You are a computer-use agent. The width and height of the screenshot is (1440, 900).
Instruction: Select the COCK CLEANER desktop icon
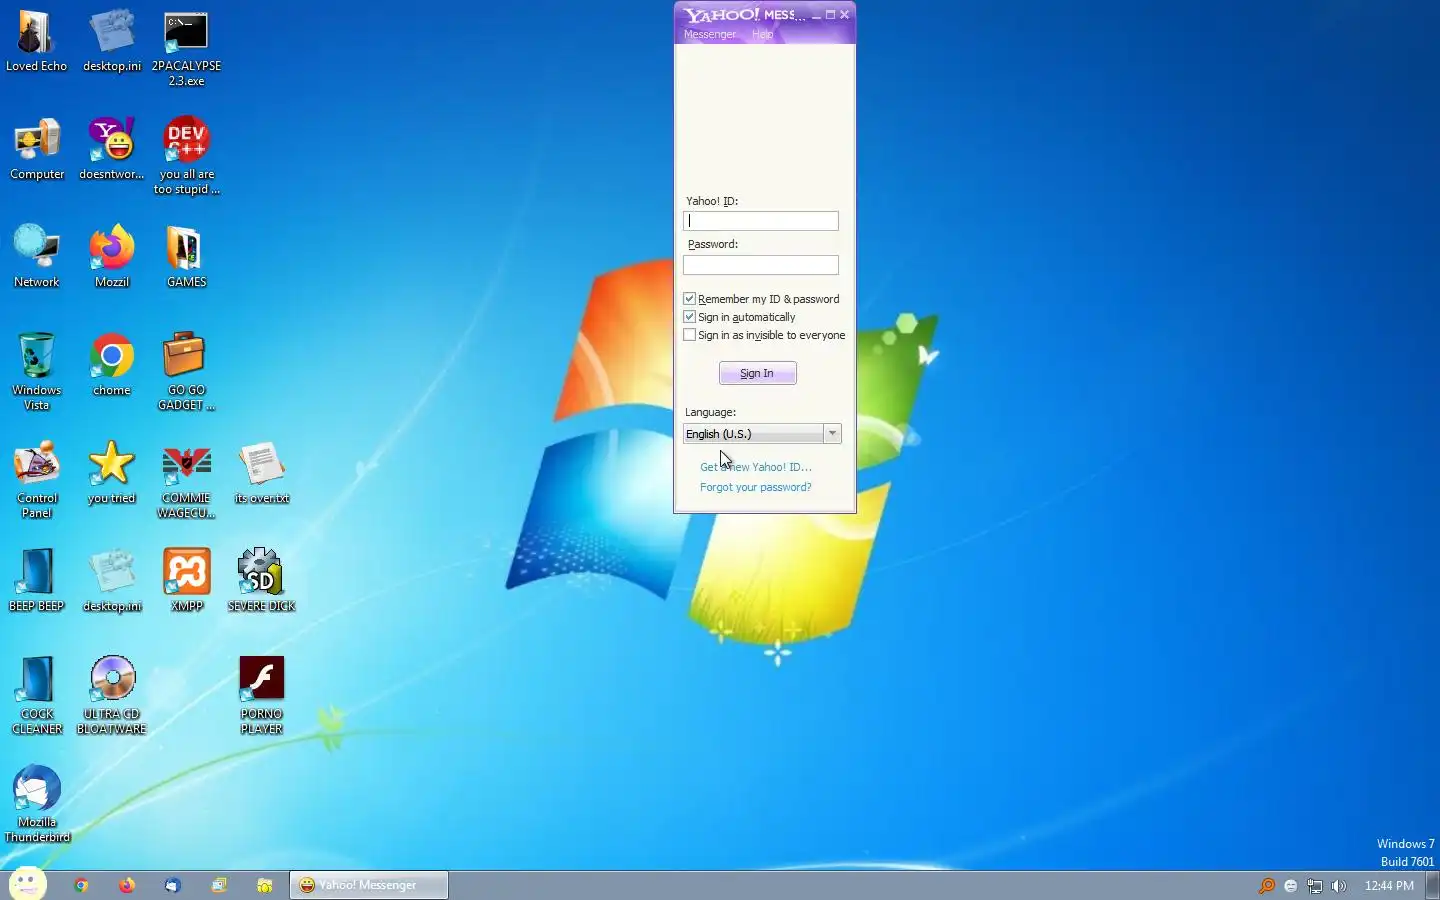(36, 696)
